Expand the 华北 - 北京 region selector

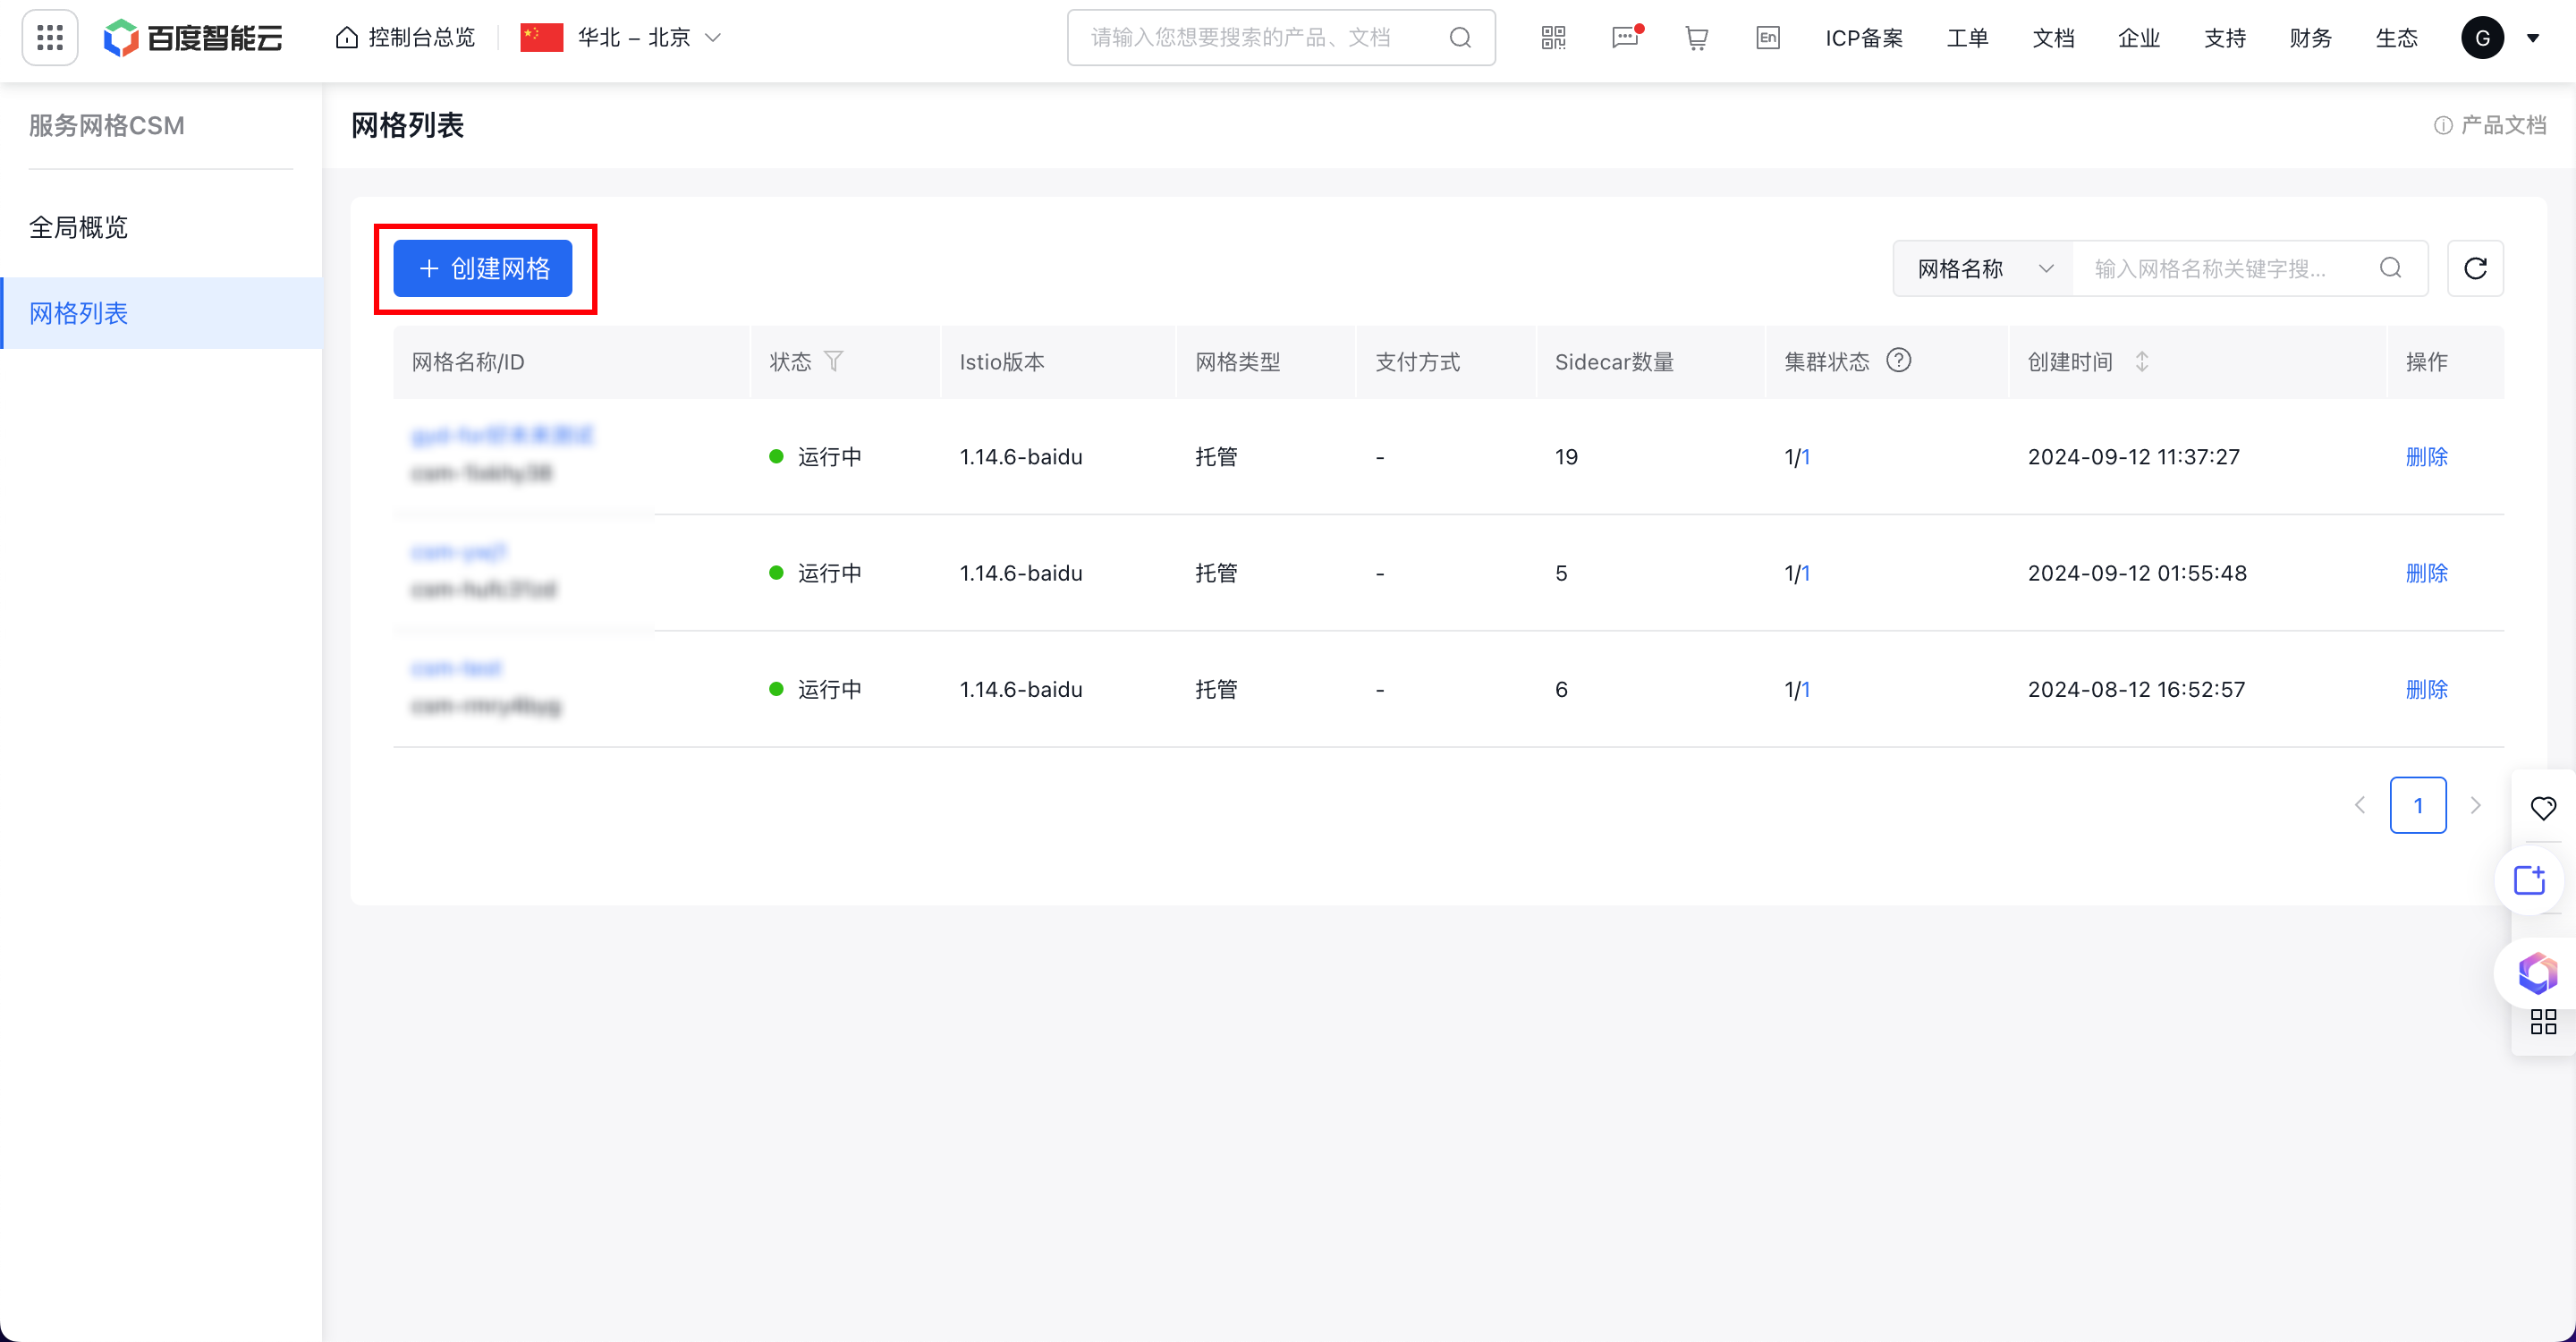click(621, 38)
